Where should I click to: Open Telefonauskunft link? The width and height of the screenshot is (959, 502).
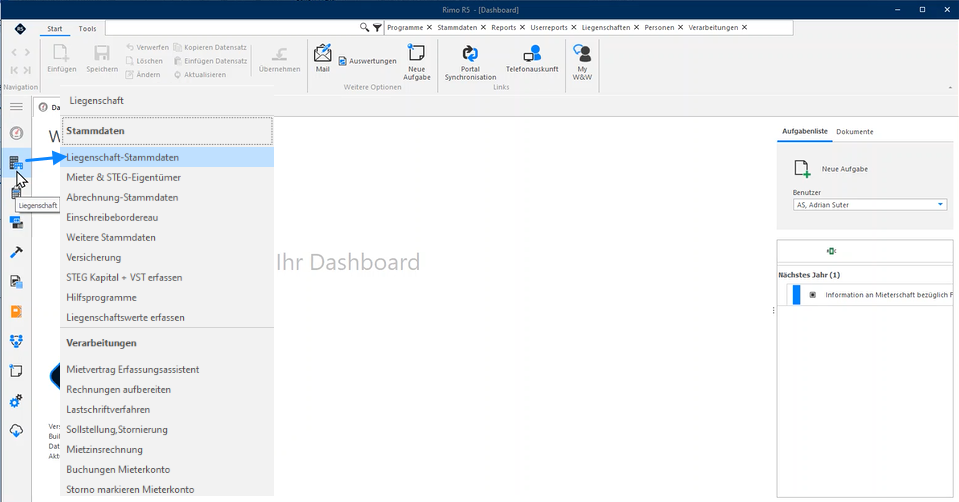(x=532, y=59)
